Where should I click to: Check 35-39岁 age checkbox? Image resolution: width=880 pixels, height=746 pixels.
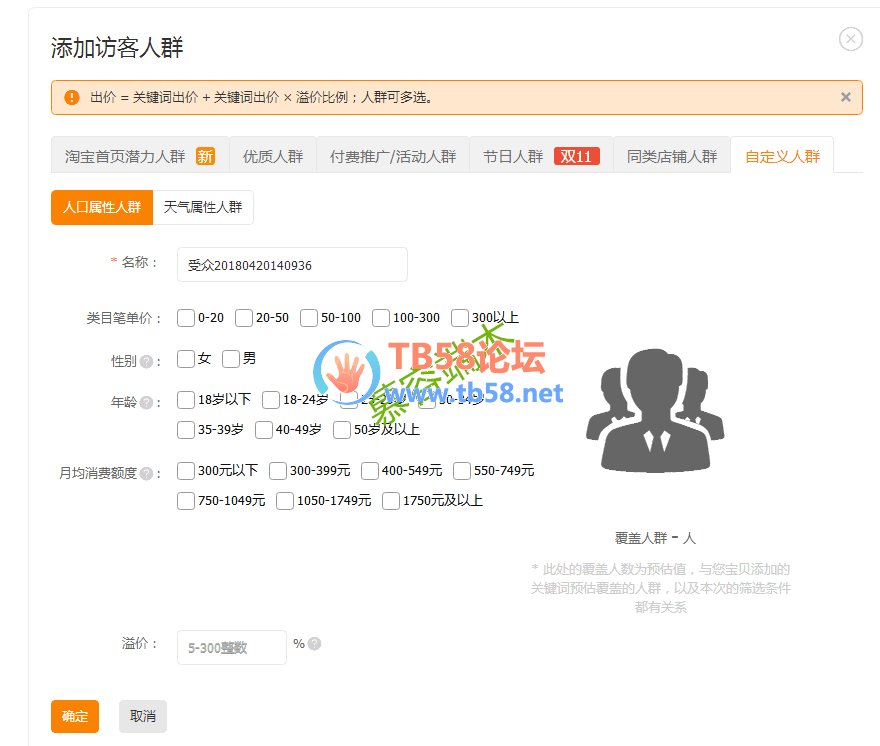pyautogui.click(x=186, y=430)
